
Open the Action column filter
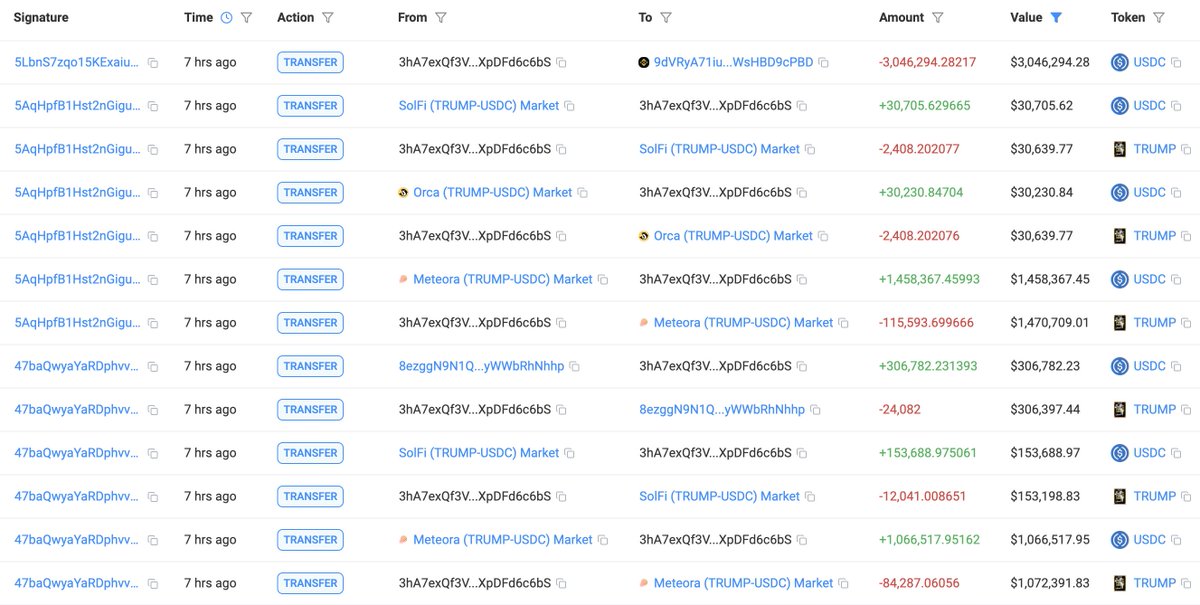pos(328,17)
